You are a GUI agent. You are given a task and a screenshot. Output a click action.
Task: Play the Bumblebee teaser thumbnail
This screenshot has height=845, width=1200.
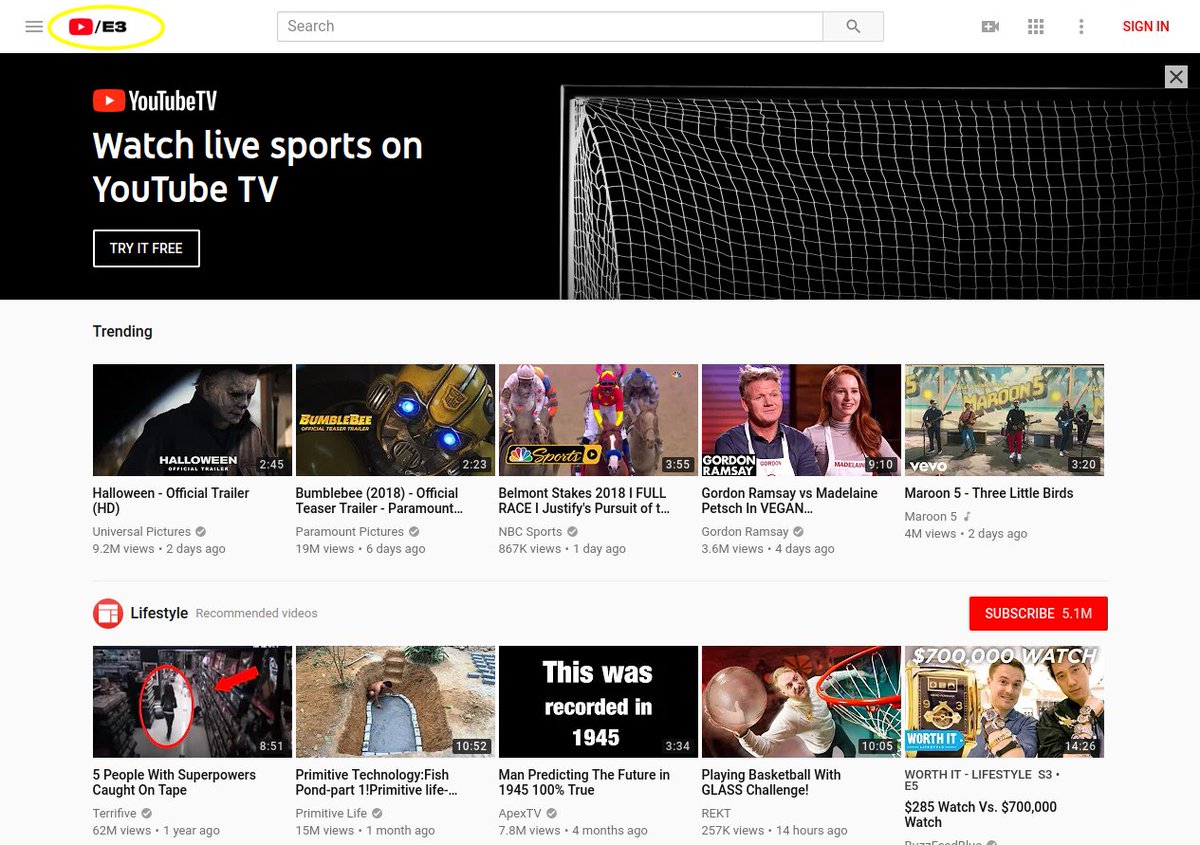coord(395,420)
